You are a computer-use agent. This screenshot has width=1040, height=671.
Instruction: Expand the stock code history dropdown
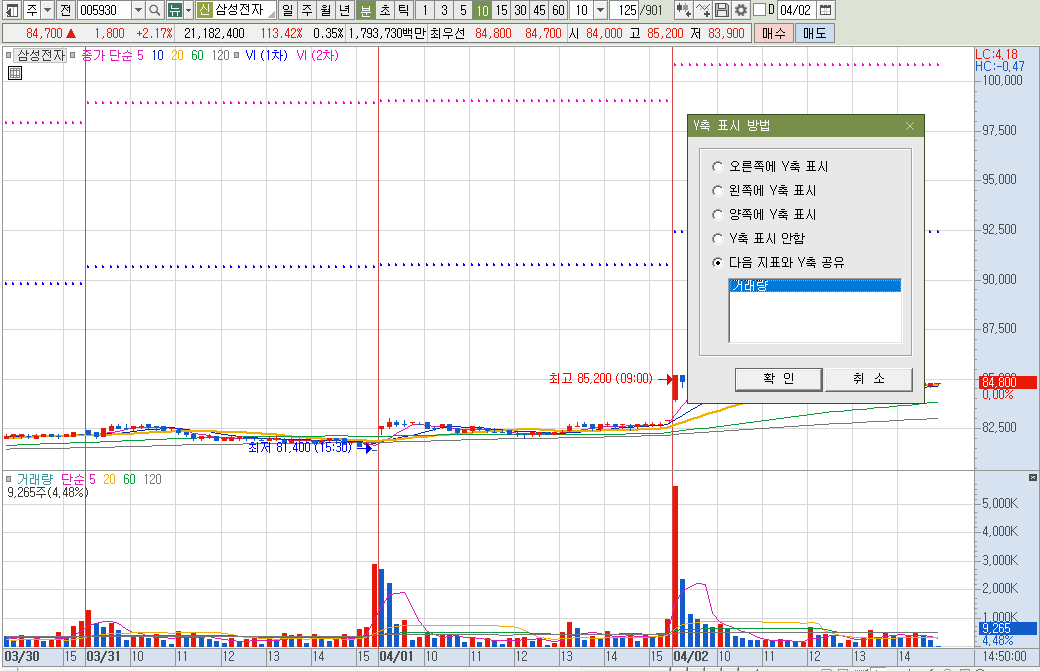(138, 10)
